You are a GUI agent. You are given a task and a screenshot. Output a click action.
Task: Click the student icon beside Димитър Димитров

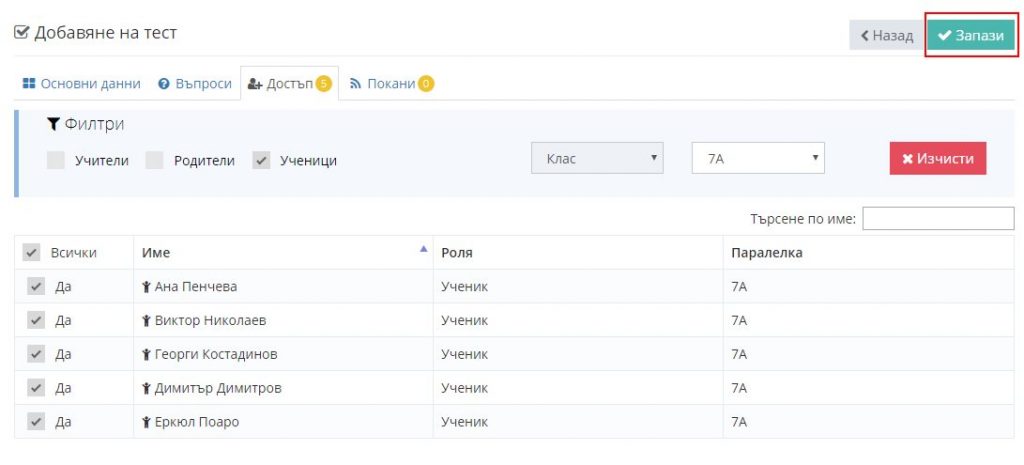click(146, 389)
